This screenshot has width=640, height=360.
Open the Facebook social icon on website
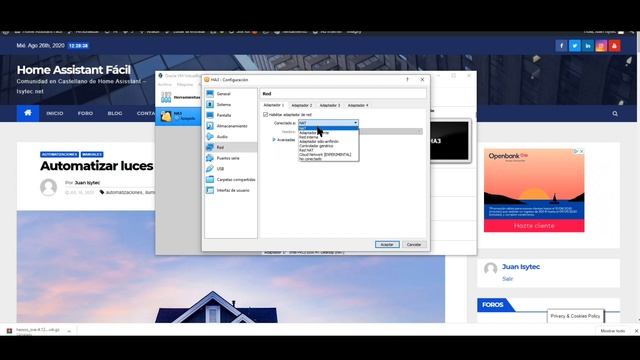[561, 46]
